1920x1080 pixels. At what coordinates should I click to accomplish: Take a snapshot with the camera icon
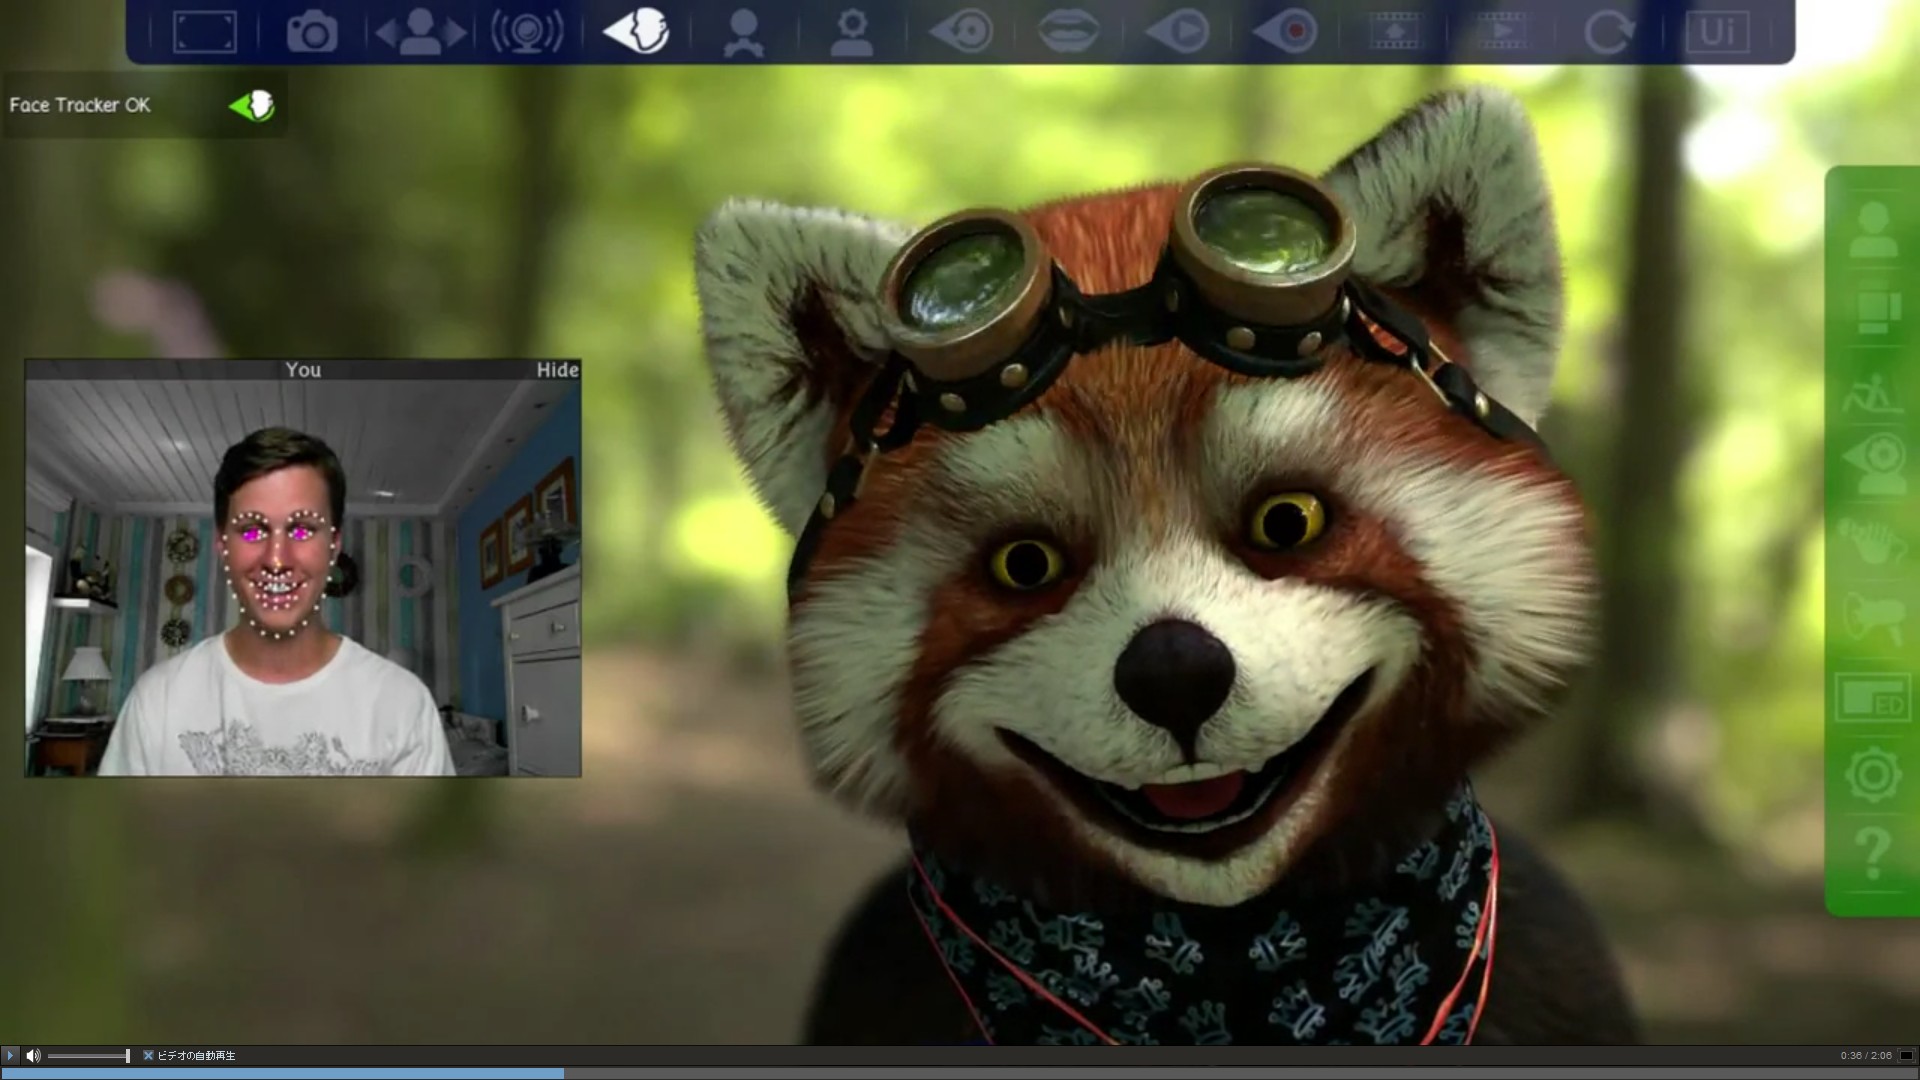[x=312, y=31]
